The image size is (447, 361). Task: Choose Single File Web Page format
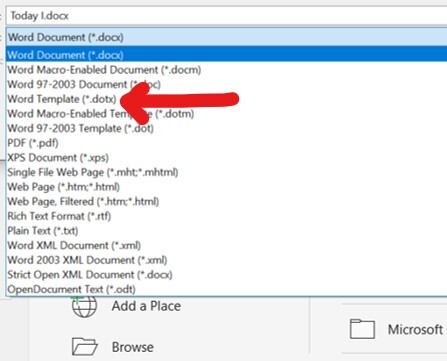pyautogui.click(x=93, y=172)
